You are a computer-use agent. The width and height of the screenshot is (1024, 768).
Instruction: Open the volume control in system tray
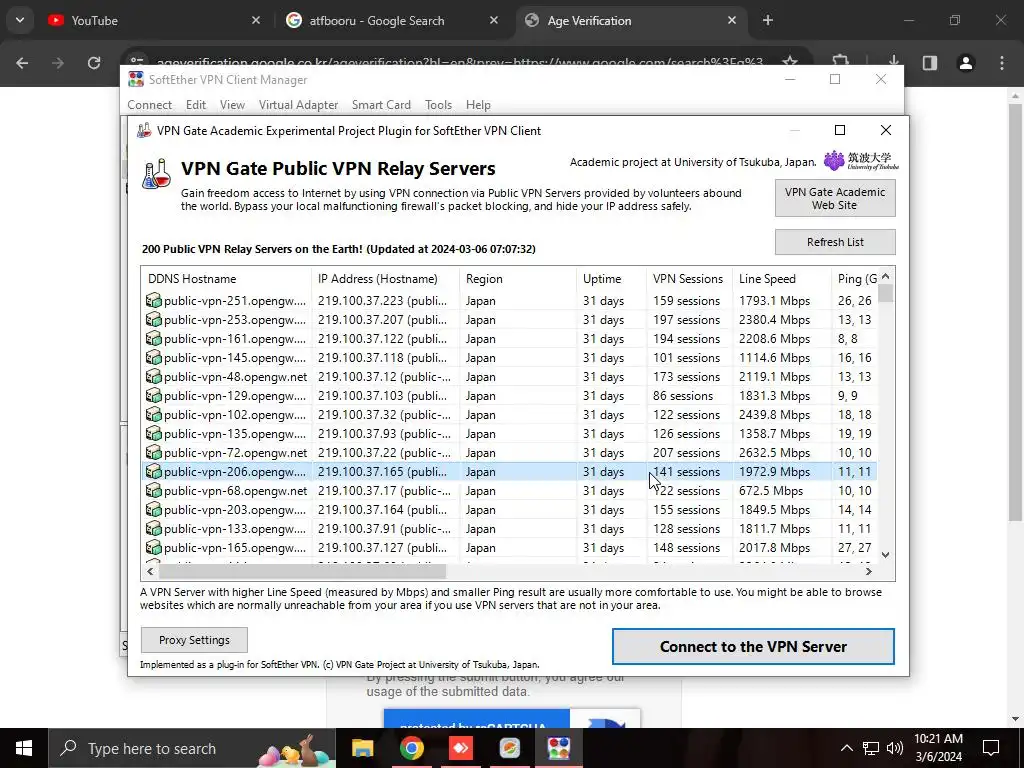[x=895, y=748]
